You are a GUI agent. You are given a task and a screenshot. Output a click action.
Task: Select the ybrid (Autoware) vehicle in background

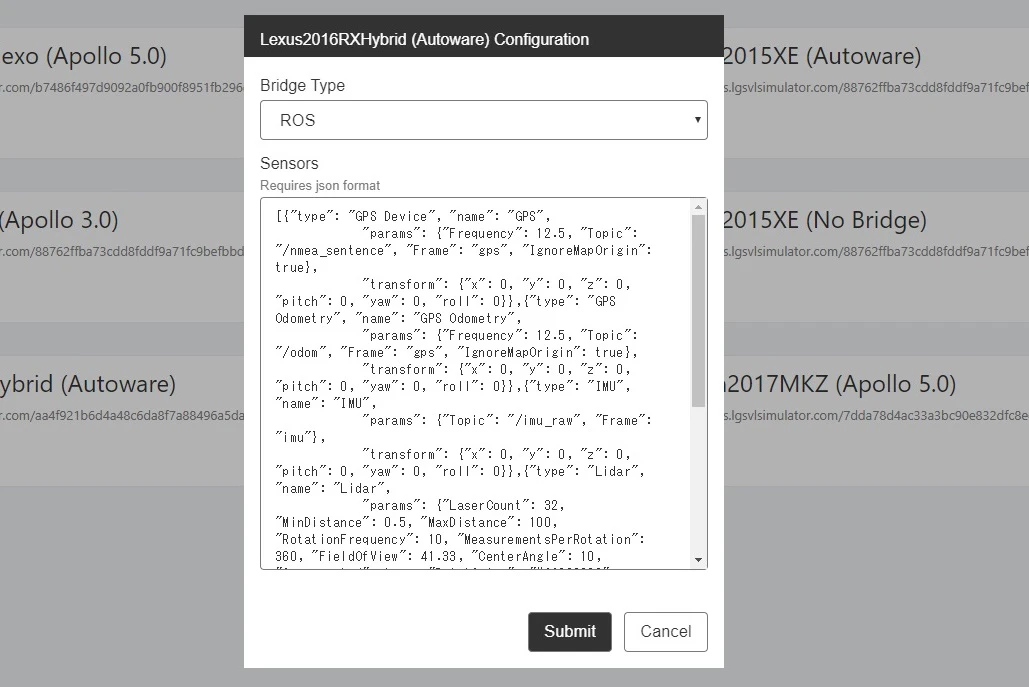click(88, 384)
